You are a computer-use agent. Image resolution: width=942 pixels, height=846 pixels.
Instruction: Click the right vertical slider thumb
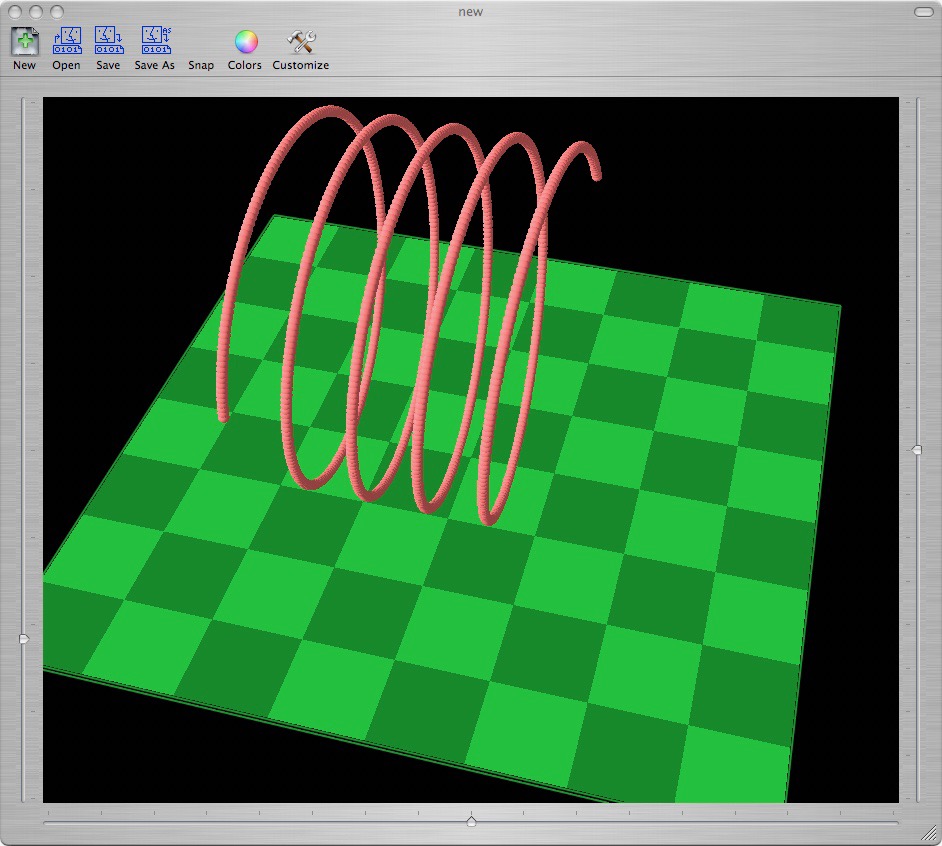coord(917,449)
